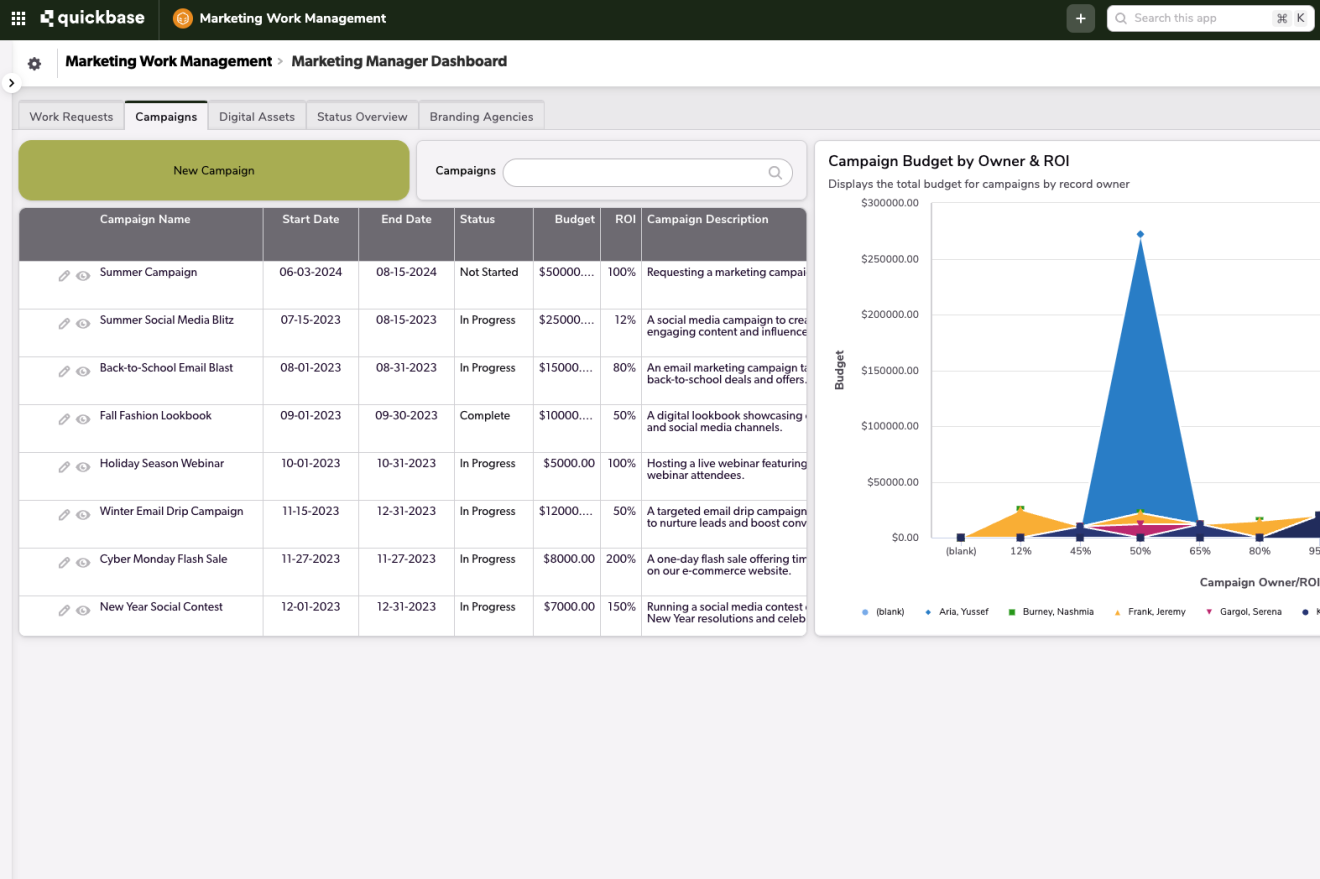Switch to the Digital Assets tab
Image resolution: width=1320 pixels, height=879 pixels.
[256, 117]
